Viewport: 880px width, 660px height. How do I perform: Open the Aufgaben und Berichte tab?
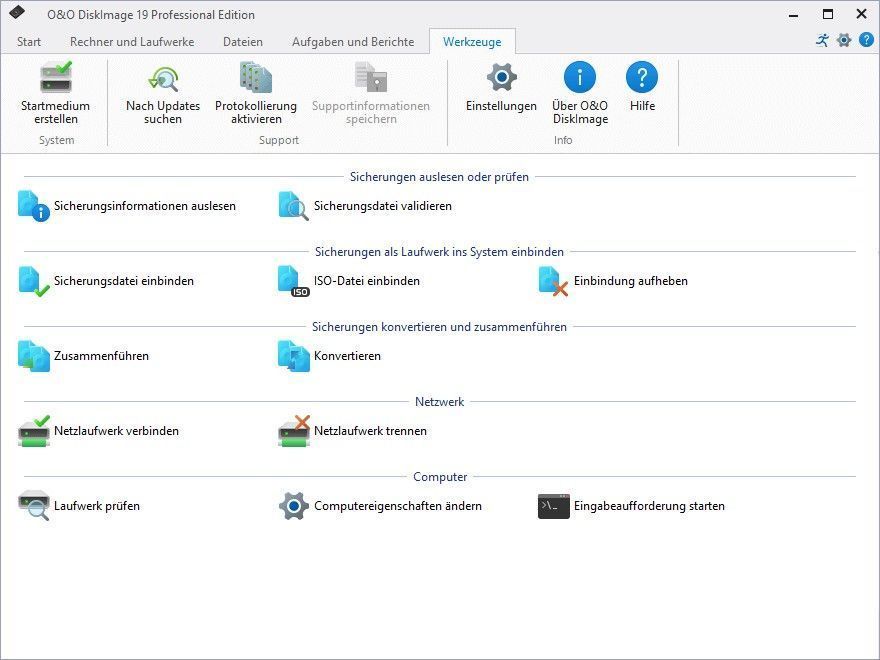[x=353, y=42]
